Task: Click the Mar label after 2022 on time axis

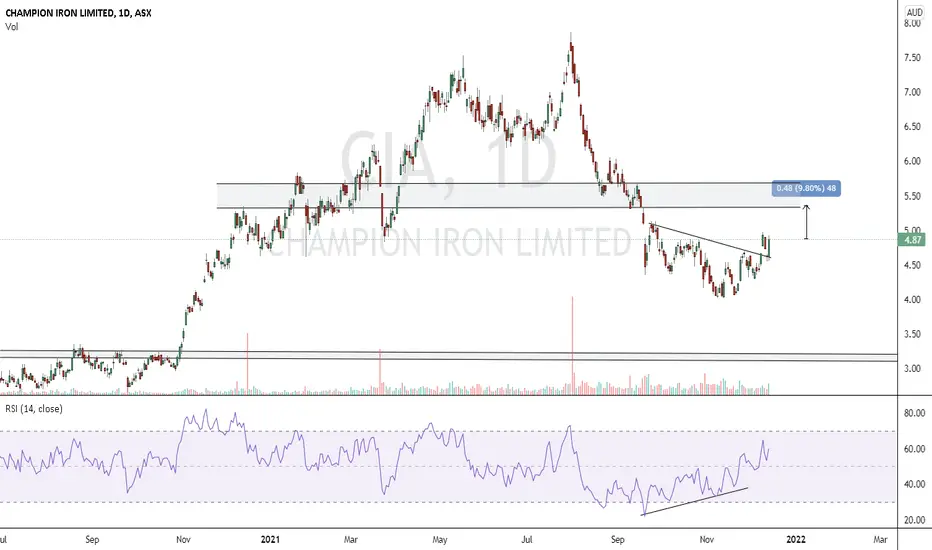Action: (x=880, y=539)
